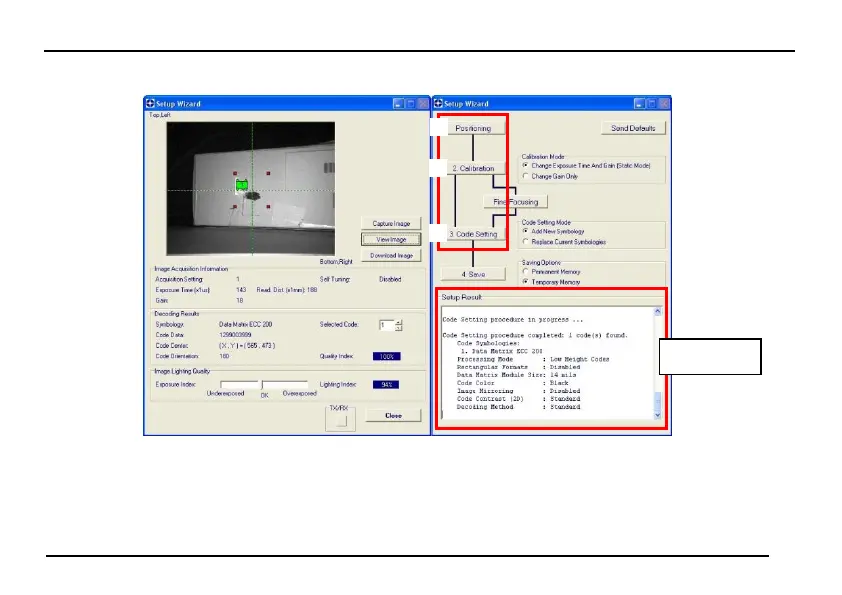Click inside the Selected Code number field
The height and width of the screenshot is (595, 842).
click(386, 325)
